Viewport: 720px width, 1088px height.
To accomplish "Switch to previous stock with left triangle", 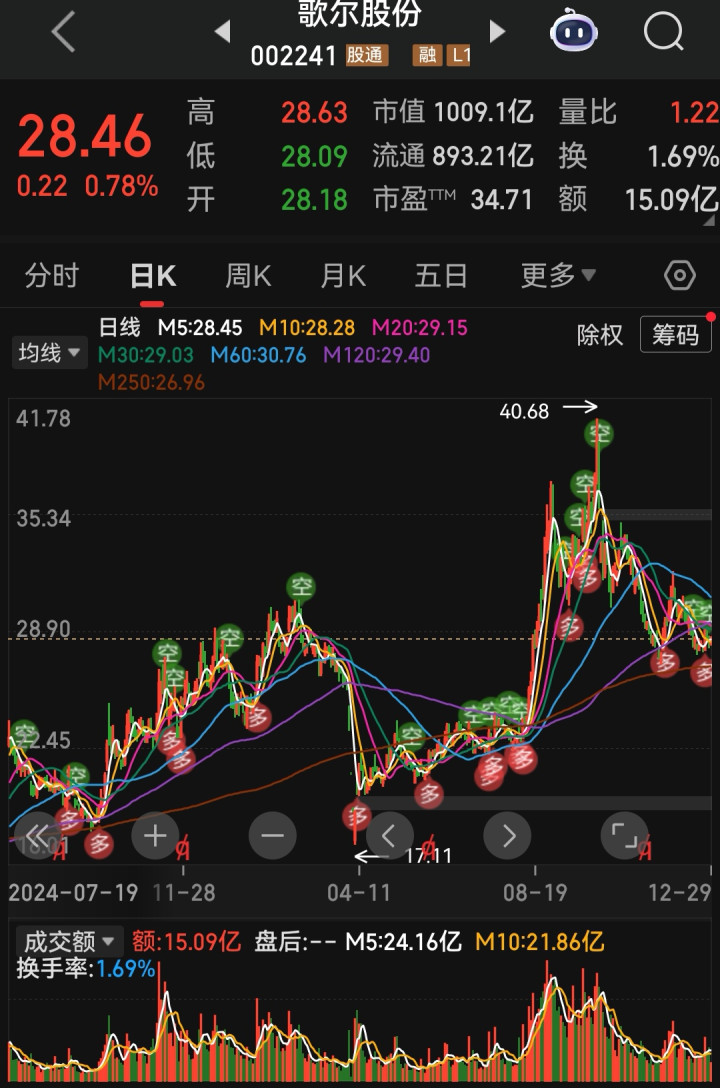I will pyautogui.click(x=223, y=31).
